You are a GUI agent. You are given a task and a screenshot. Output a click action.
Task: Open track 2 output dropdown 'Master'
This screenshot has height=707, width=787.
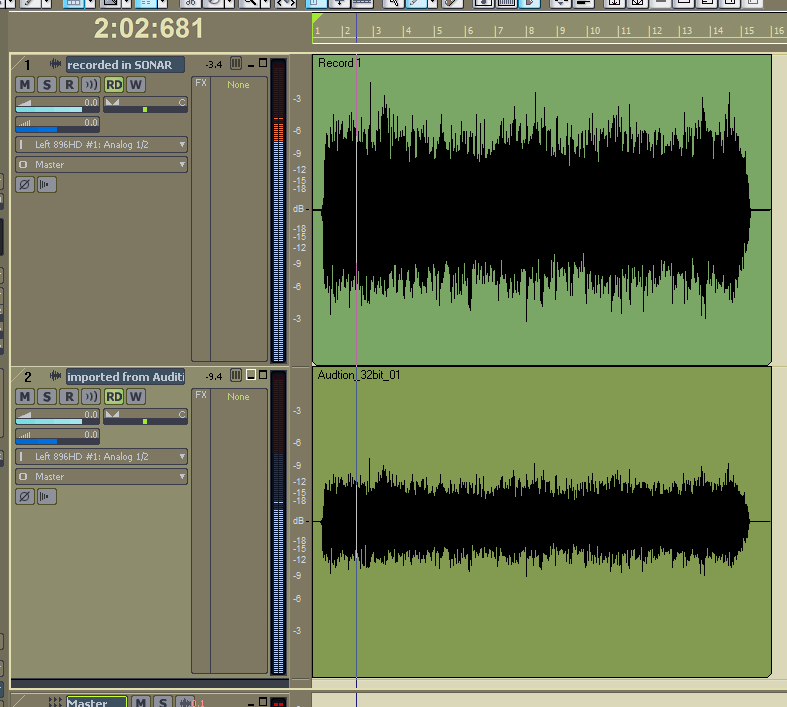click(102, 476)
